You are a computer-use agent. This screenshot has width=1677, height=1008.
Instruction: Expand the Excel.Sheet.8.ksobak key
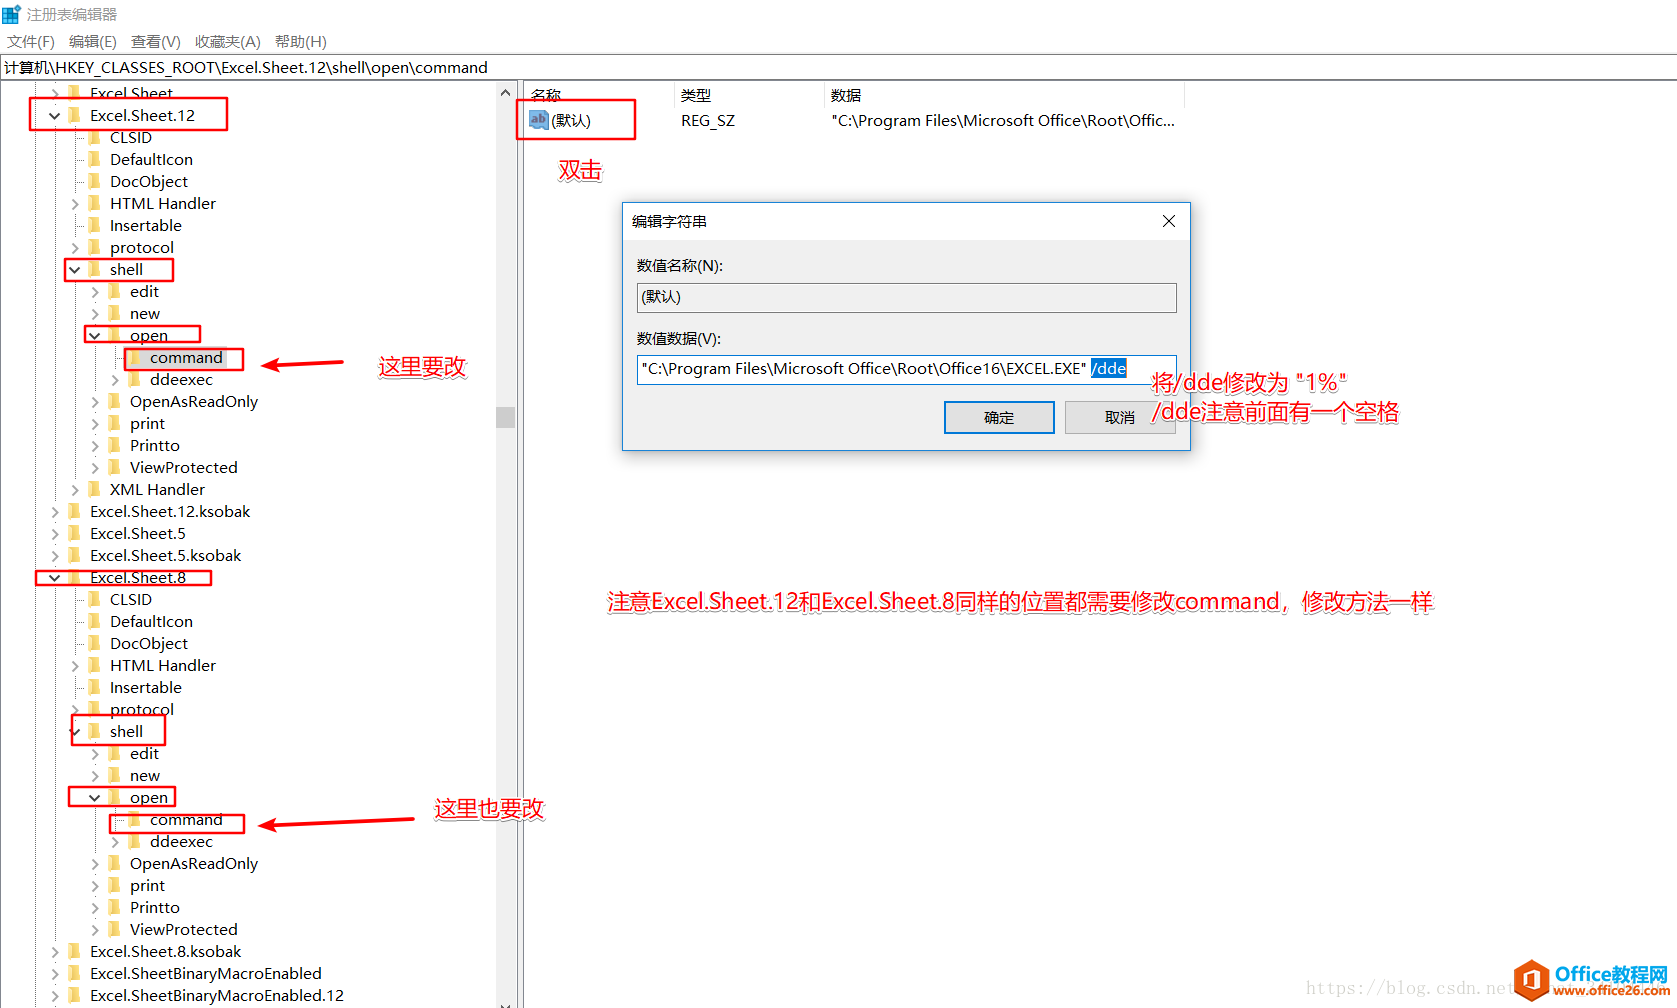(x=55, y=952)
